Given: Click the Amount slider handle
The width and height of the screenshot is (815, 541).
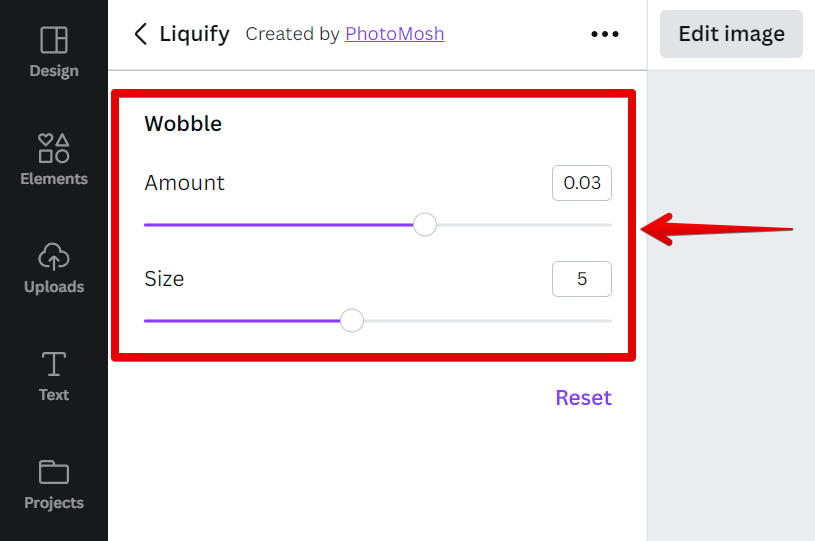Looking at the screenshot, I should pos(425,224).
